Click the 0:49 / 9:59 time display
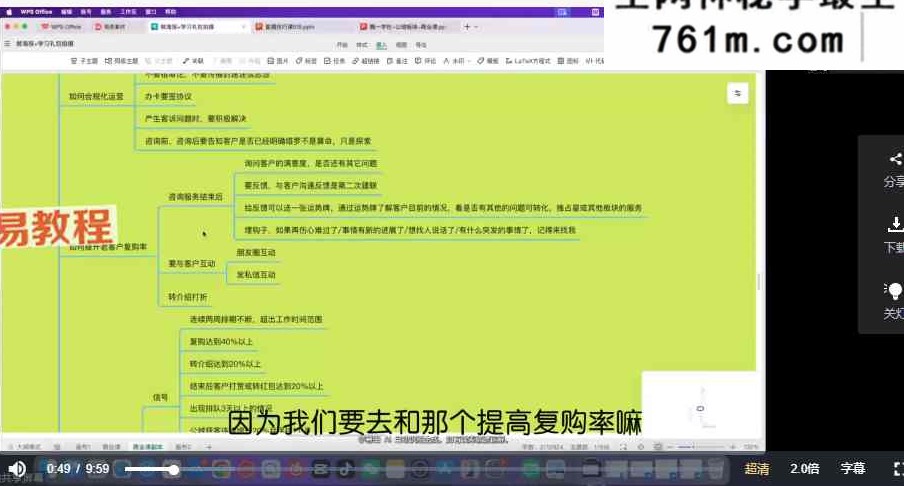The width and height of the screenshot is (904, 486). point(78,469)
